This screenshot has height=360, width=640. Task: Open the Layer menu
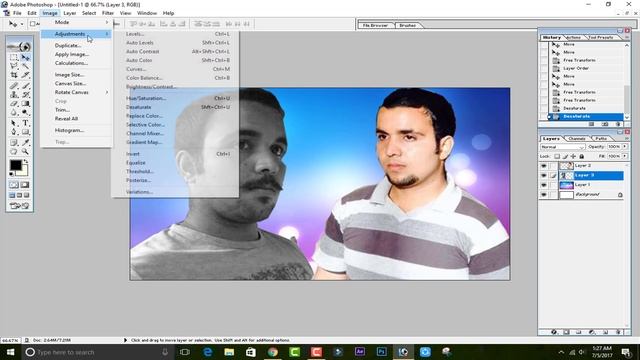pos(69,13)
